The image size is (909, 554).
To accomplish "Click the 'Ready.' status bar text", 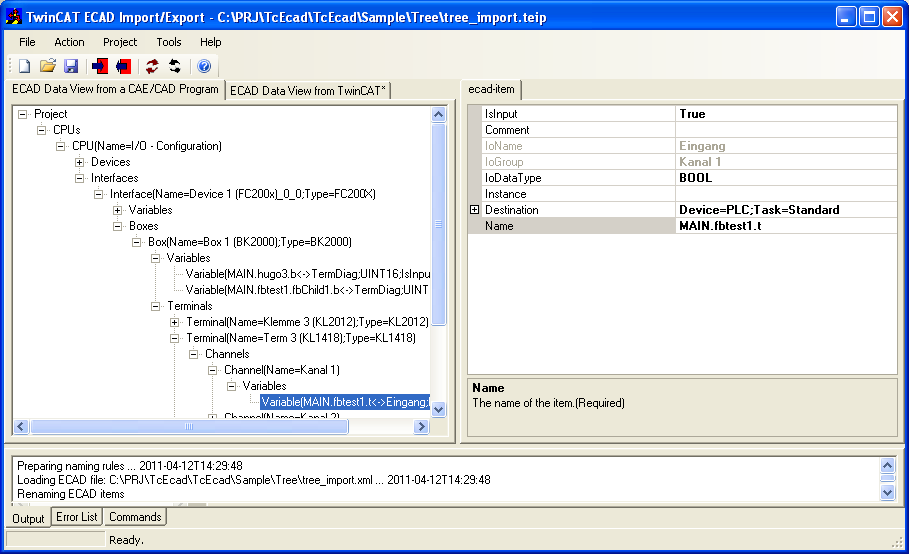I will tap(126, 540).
